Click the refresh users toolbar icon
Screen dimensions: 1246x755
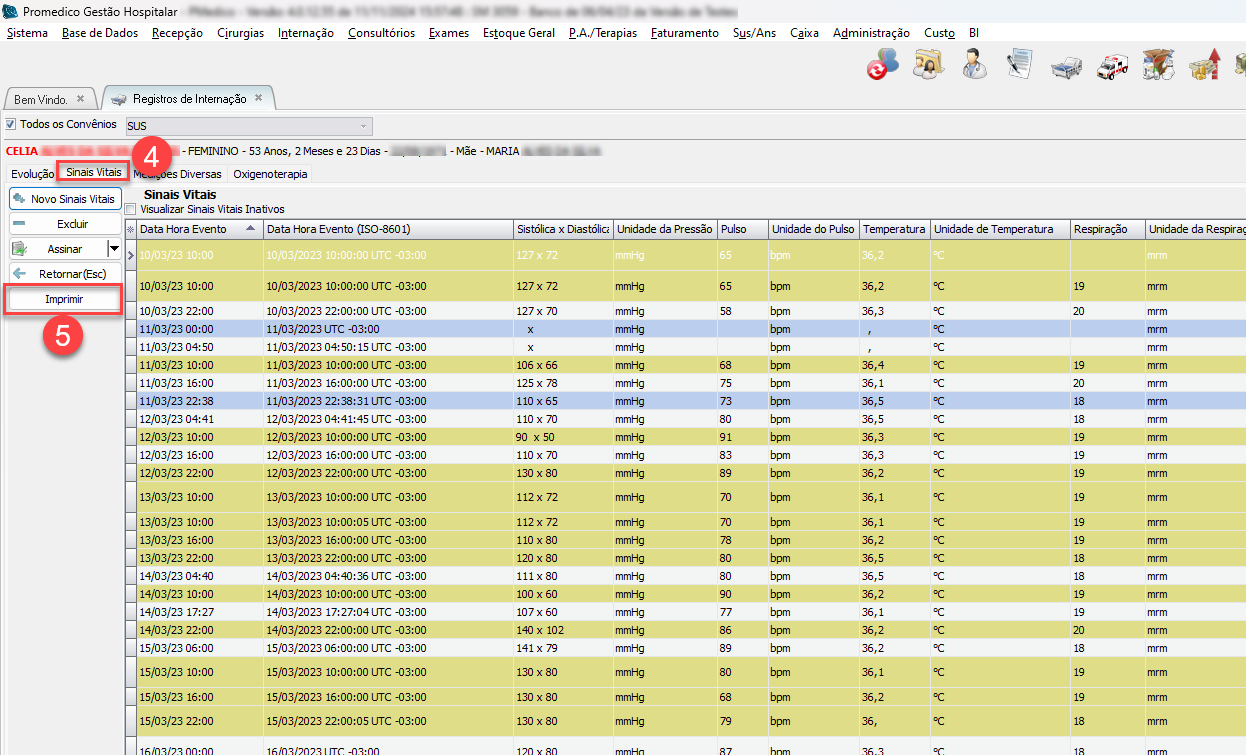coord(882,65)
